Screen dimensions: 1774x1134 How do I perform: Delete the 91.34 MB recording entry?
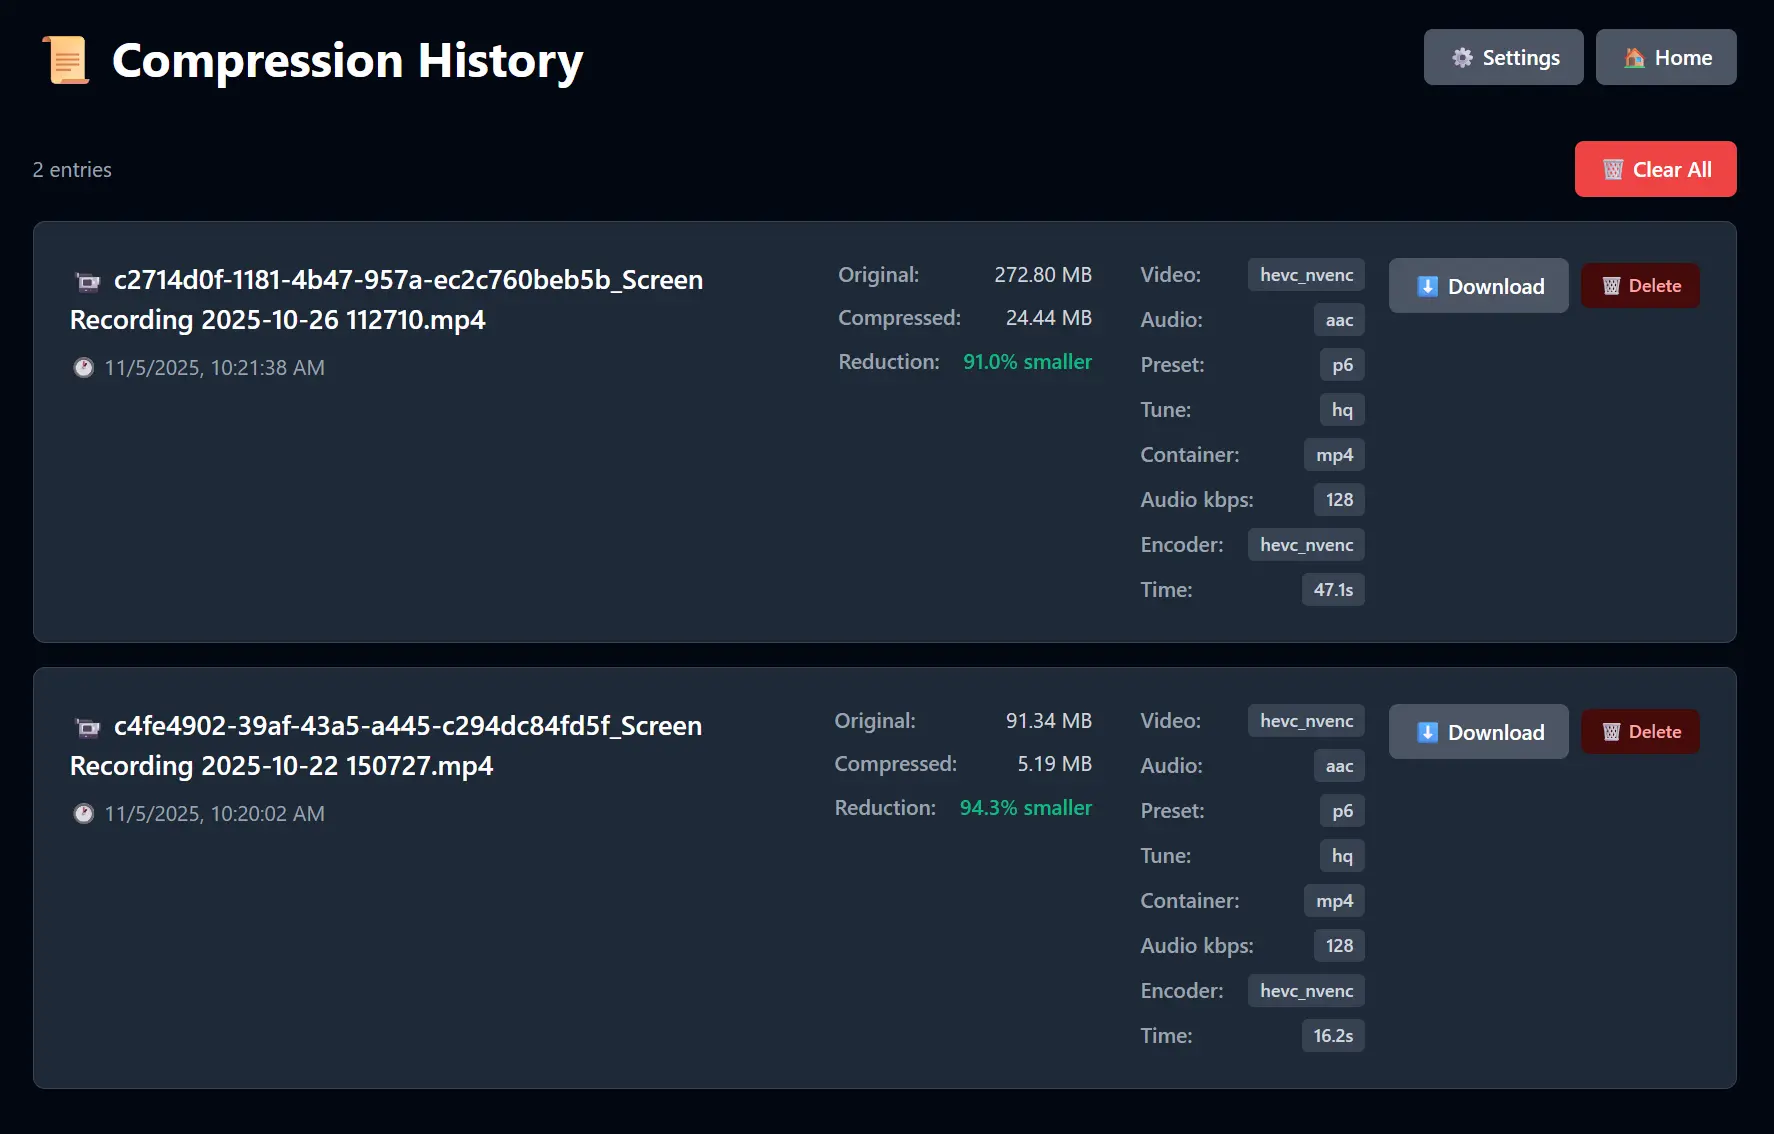click(1640, 732)
